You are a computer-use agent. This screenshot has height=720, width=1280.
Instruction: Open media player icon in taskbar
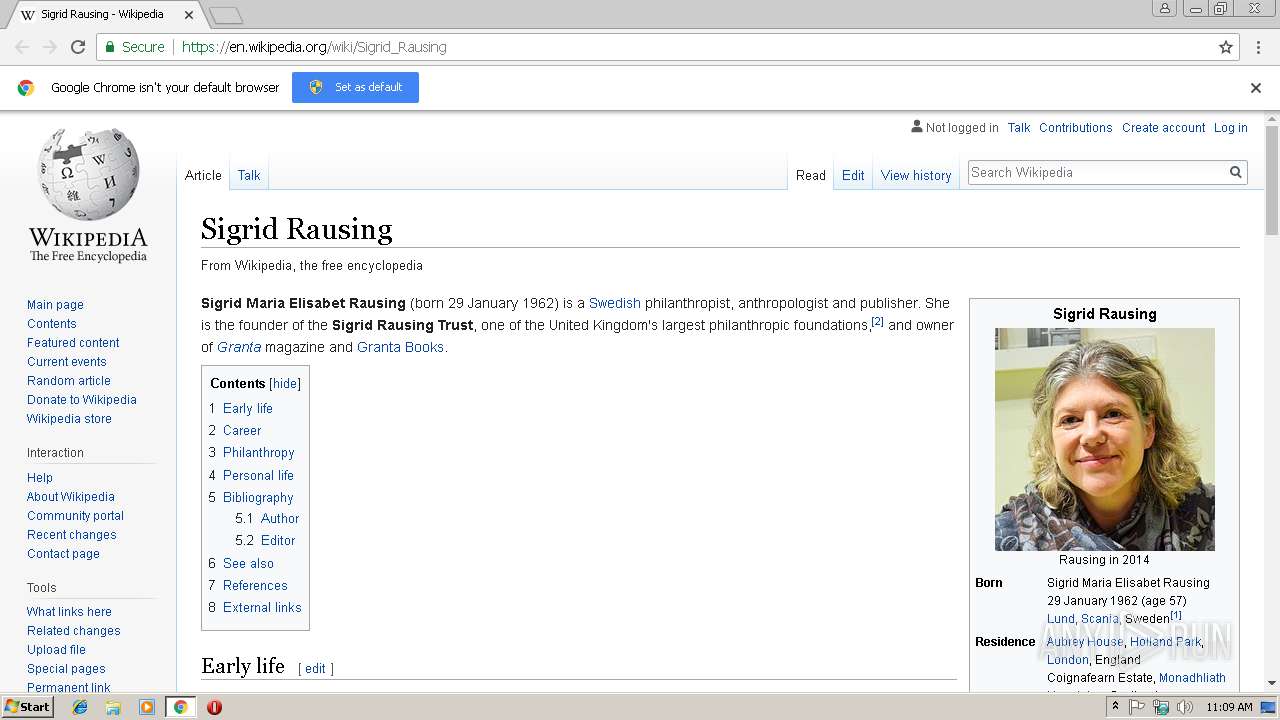pos(147,707)
